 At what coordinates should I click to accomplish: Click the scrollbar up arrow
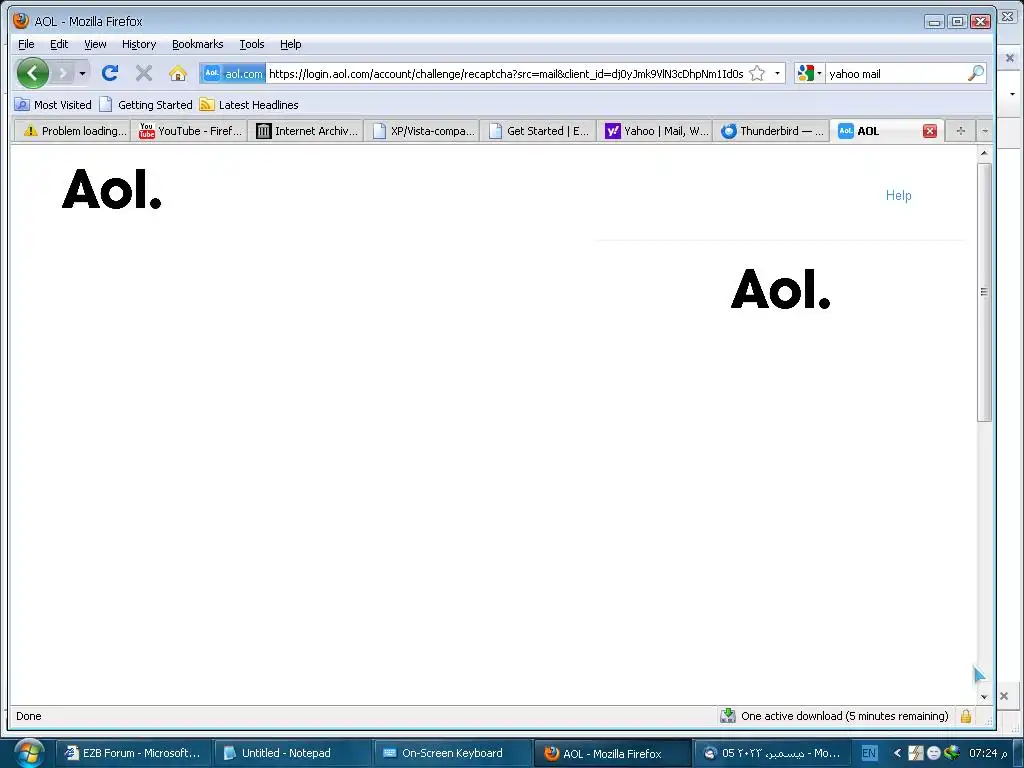(984, 153)
